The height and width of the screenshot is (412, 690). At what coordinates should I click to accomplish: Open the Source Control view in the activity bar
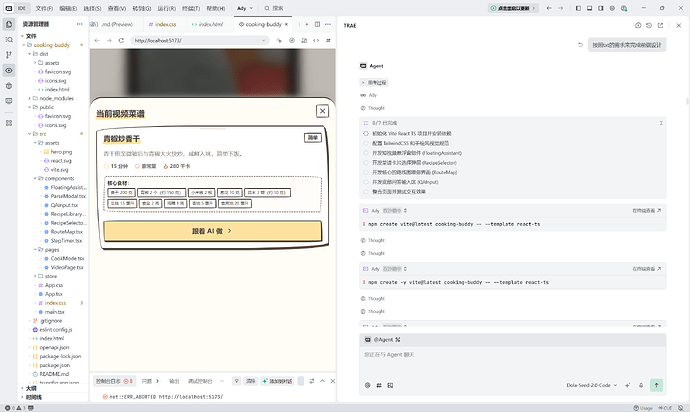coord(9,55)
